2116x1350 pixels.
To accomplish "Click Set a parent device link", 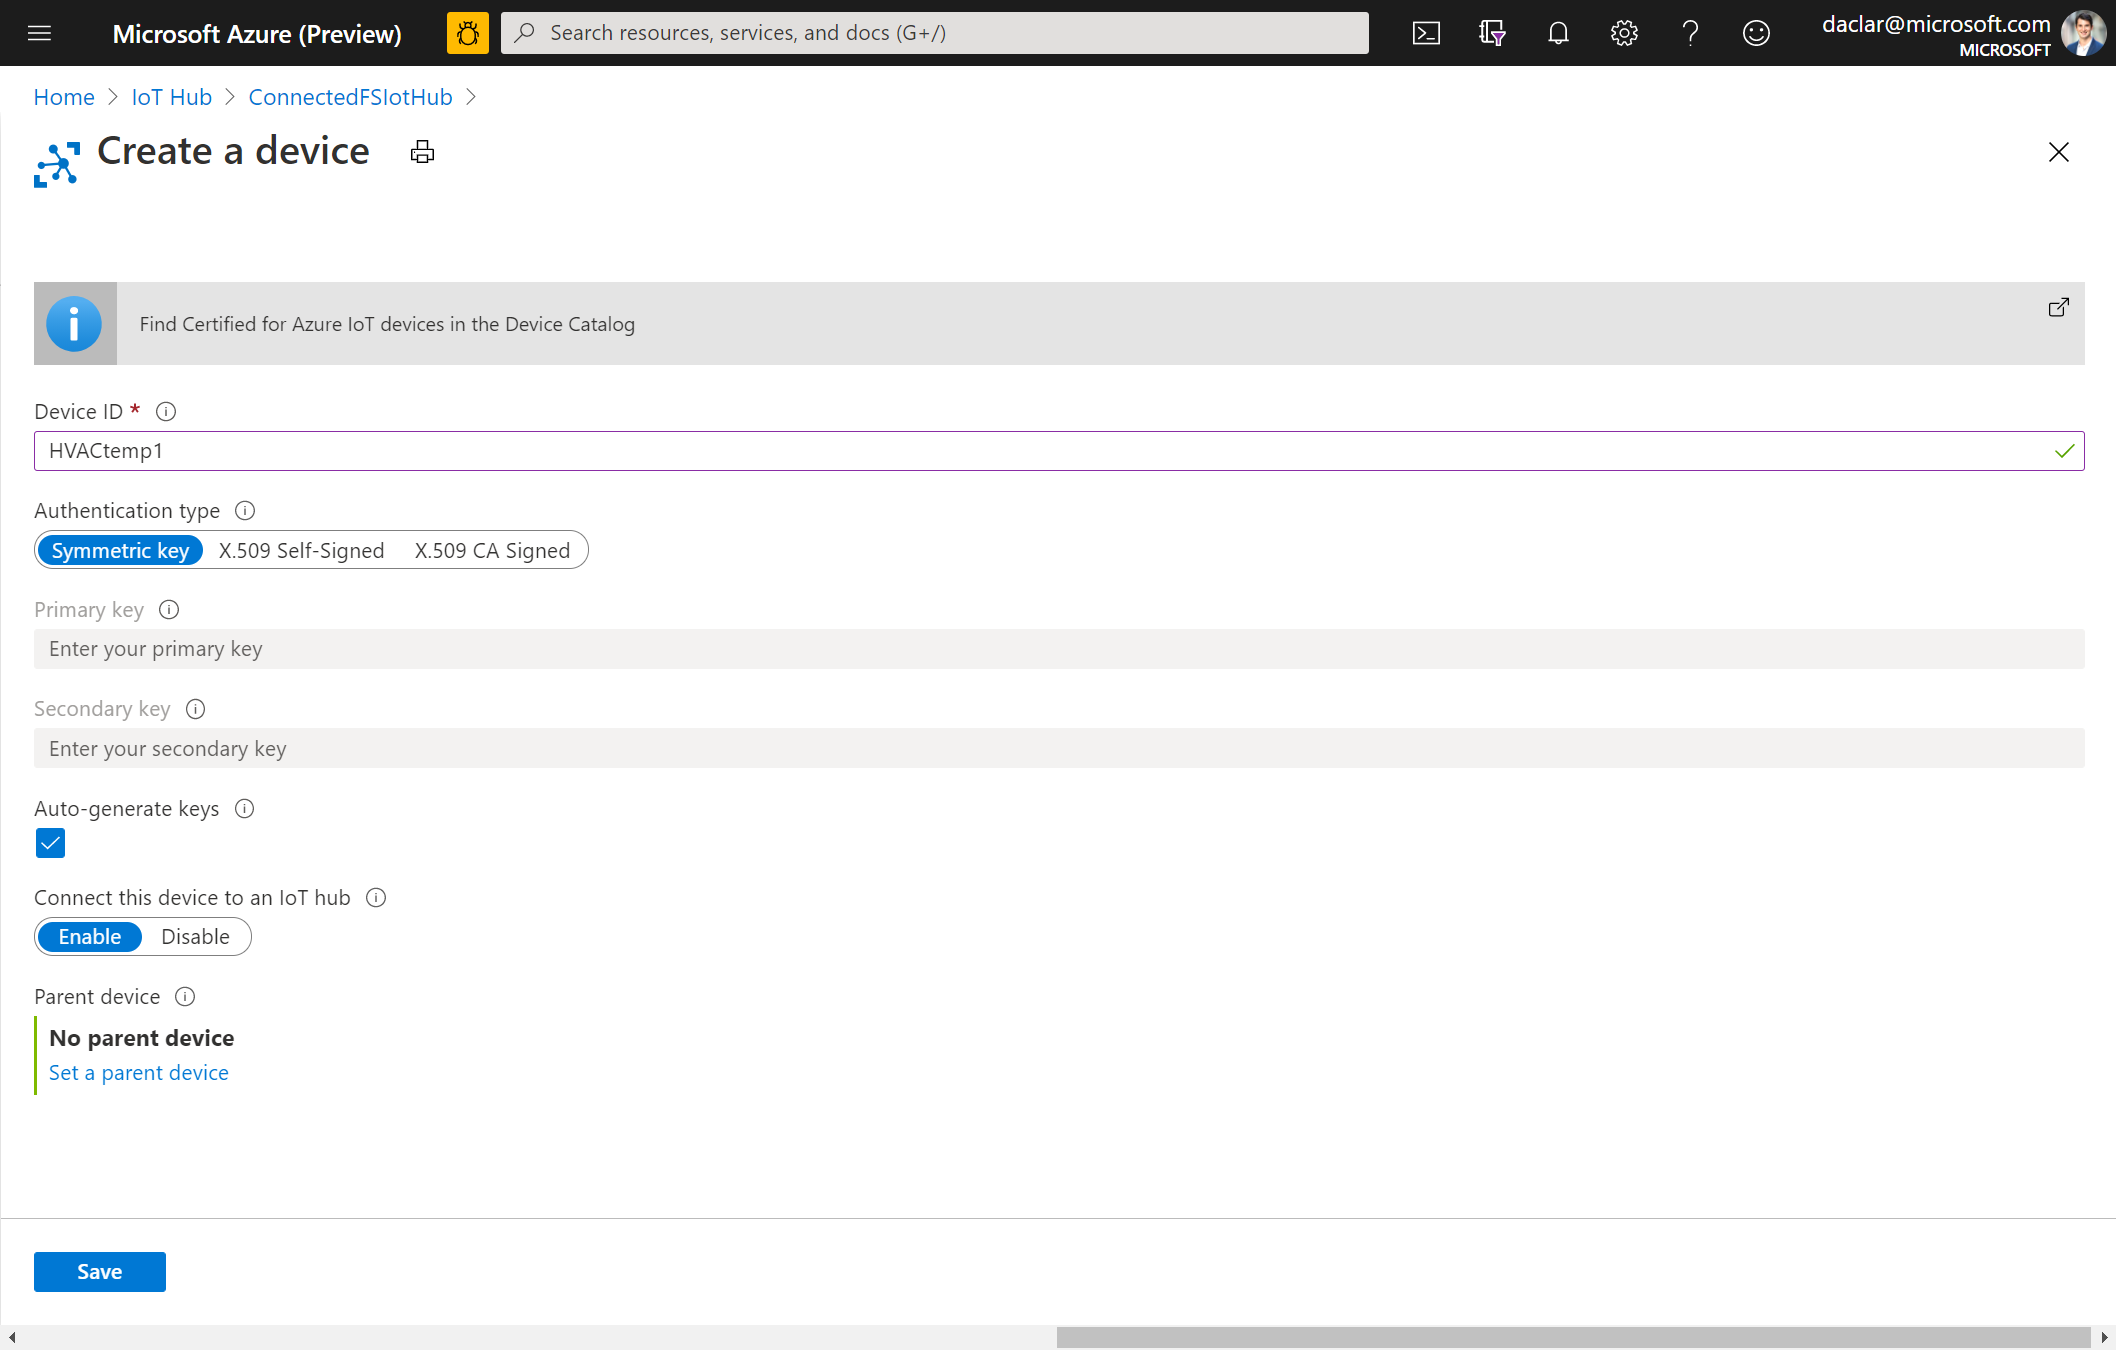I will click(139, 1072).
